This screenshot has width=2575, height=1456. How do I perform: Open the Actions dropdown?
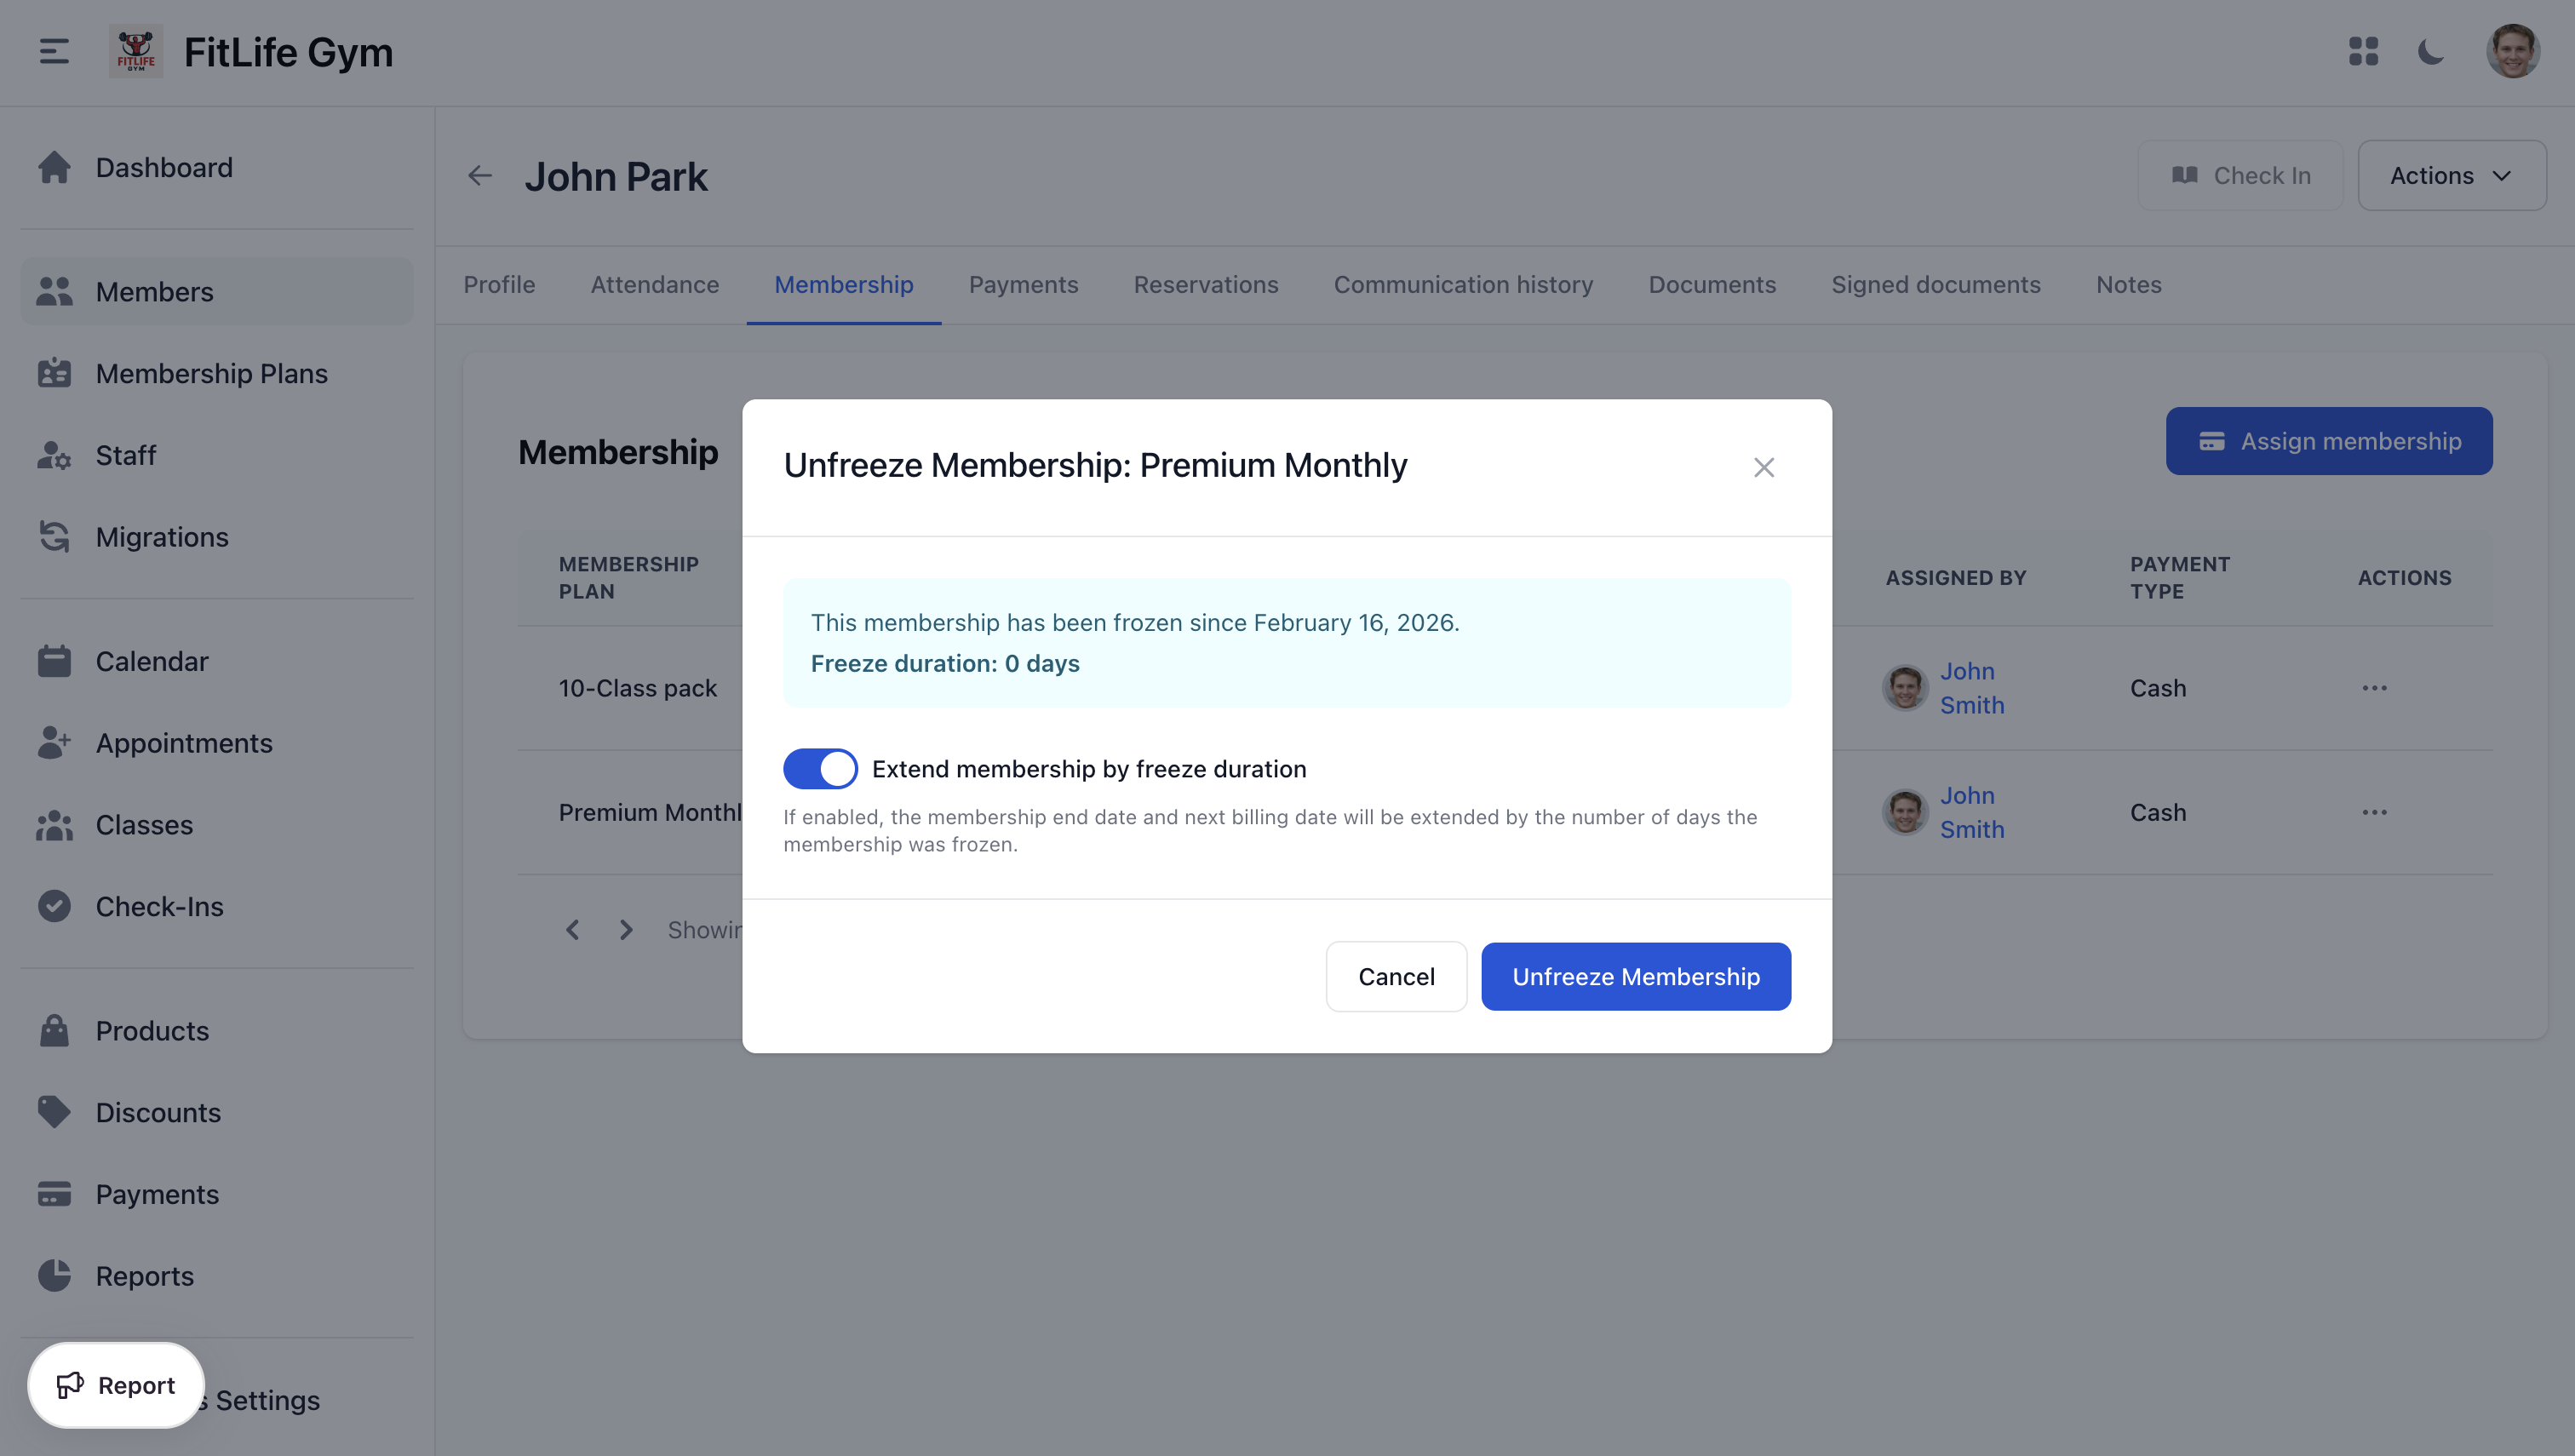[x=2452, y=175]
